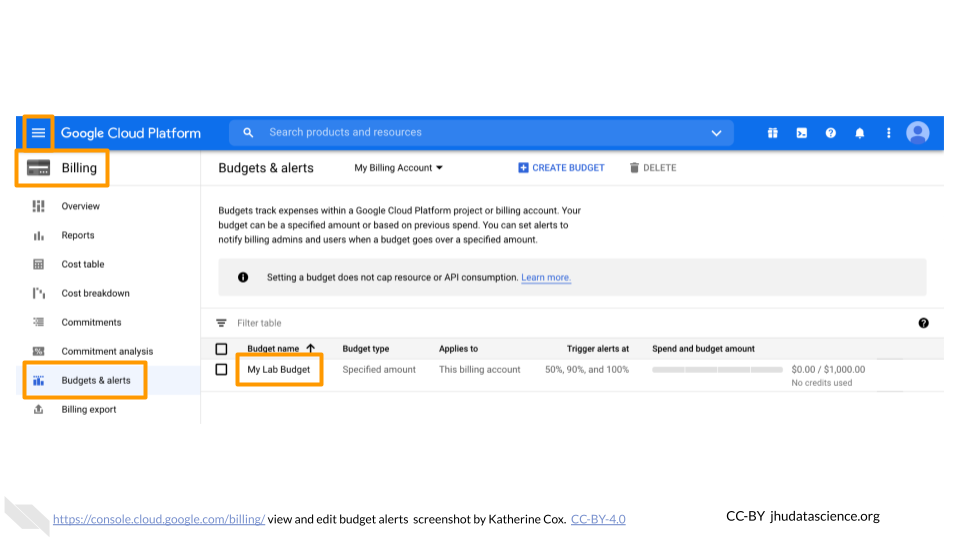Click the Cost breakdown icon
This screenshot has width=960, height=540.
coord(39,293)
